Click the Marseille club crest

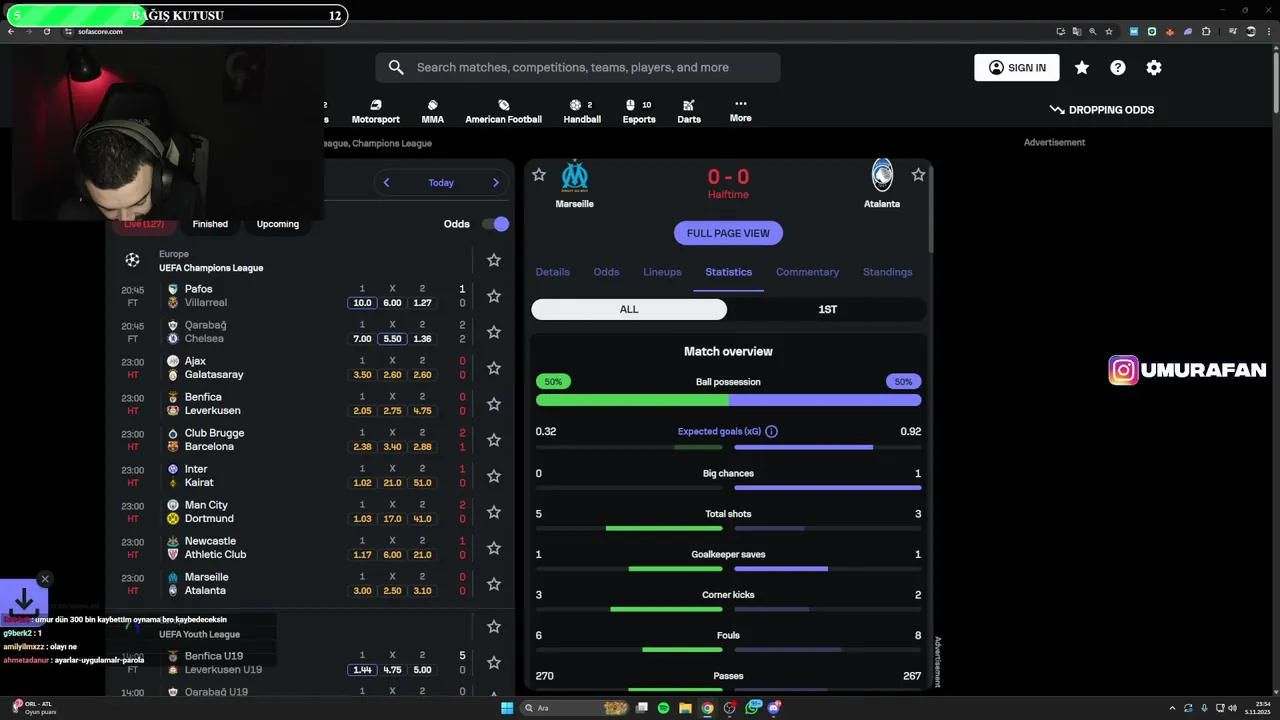point(574,175)
